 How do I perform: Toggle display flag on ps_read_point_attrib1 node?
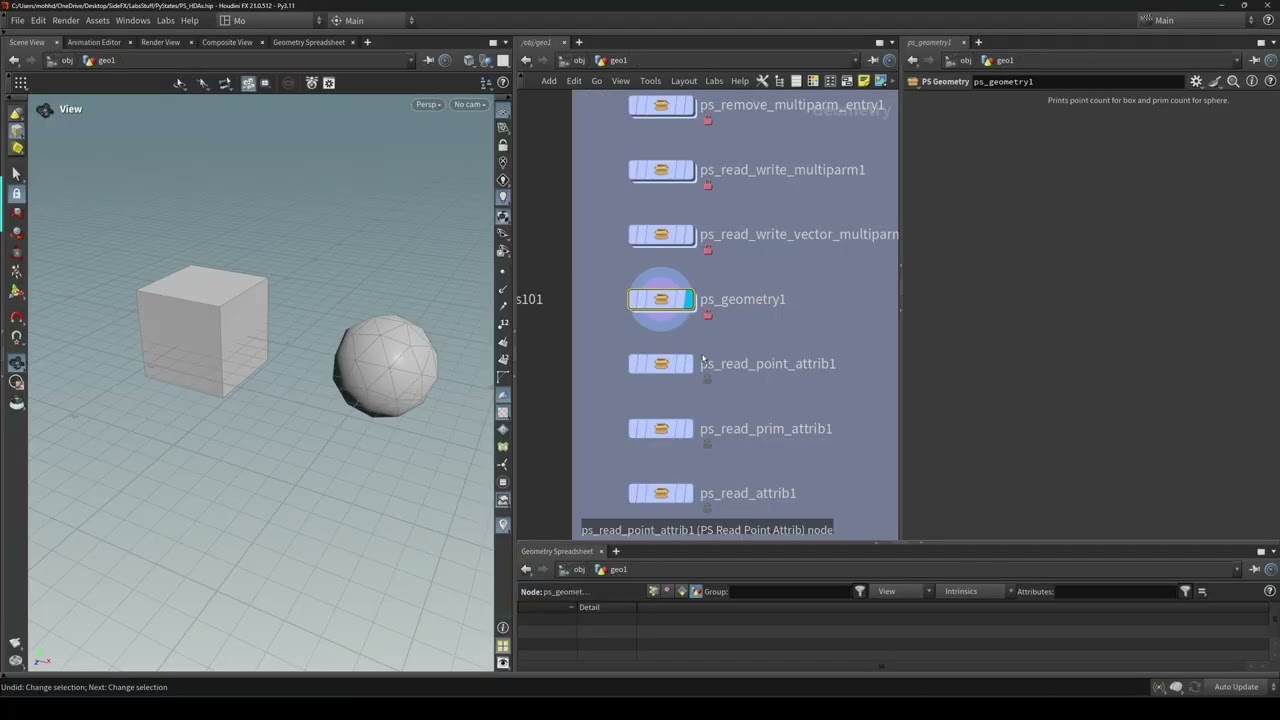[688, 364]
